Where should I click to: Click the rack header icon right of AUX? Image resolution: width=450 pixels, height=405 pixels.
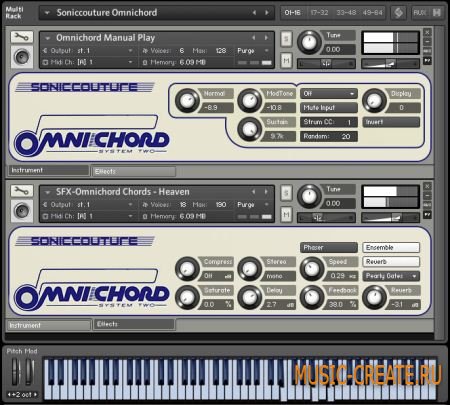(x=437, y=13)
